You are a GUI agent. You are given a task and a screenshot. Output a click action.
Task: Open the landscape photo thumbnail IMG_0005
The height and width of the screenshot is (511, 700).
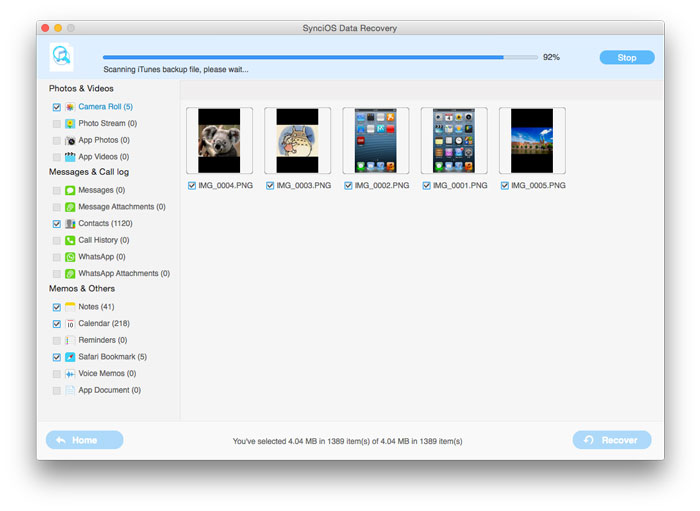(532, 141)
